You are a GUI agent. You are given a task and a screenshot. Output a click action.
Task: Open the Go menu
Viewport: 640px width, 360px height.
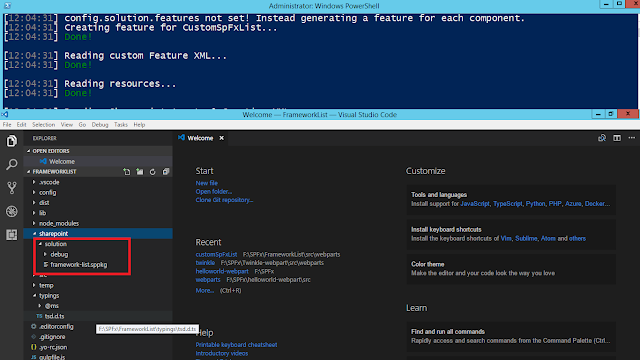(x=82, y=124)
